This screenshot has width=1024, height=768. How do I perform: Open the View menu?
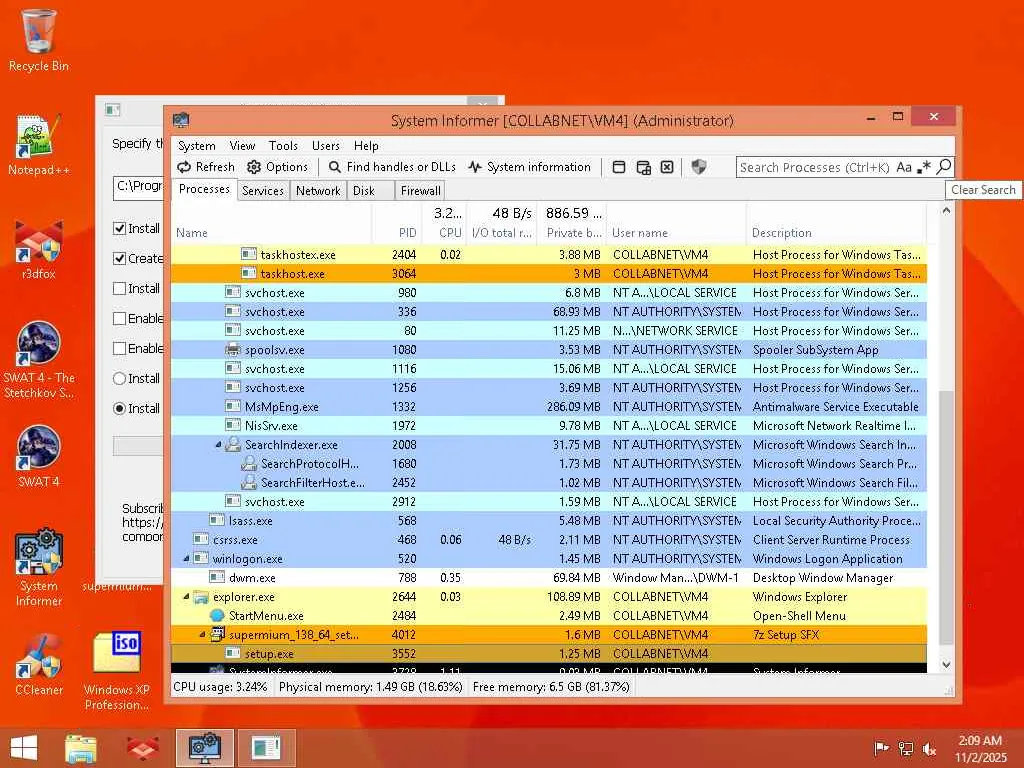[x=242, y=146]
